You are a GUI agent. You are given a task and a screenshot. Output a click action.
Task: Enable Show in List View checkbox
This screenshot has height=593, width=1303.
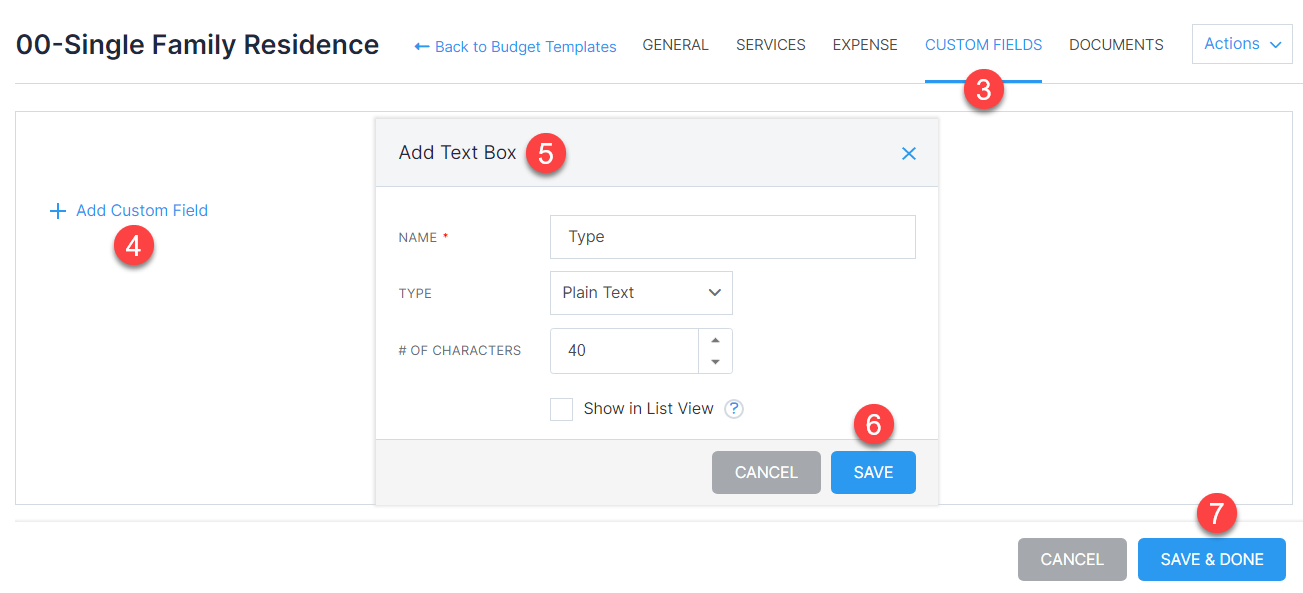click(x=561, y=409)
